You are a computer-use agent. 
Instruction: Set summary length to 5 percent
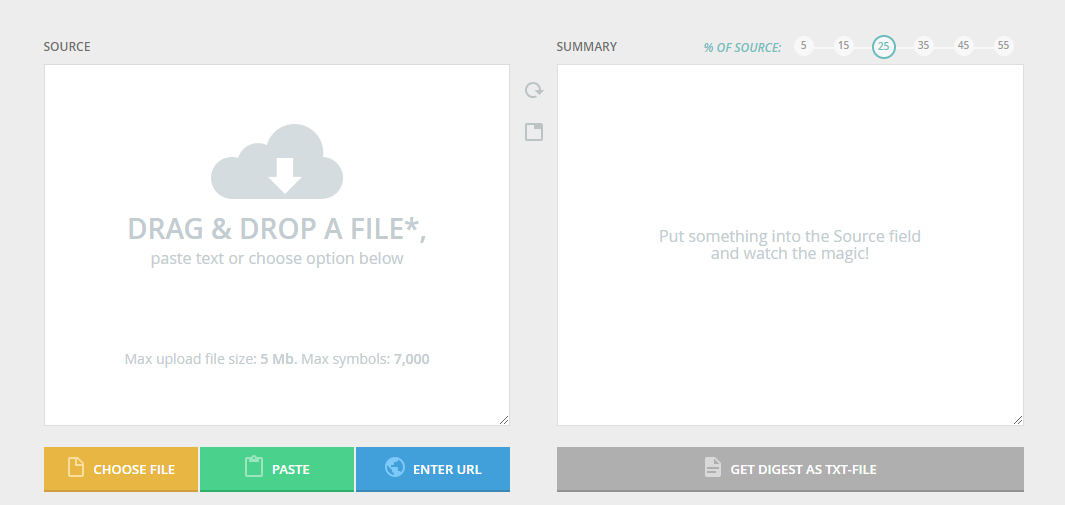[804, 46]
